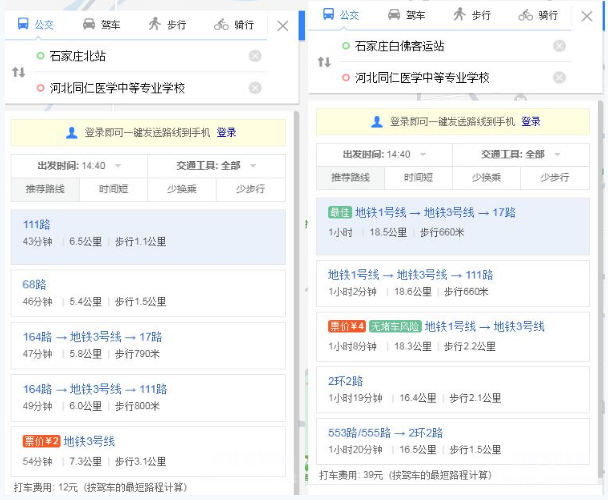Viewport: 608px width, 500px height.
Task: Swap start and destination in left panel
Action: coord(19,72)
